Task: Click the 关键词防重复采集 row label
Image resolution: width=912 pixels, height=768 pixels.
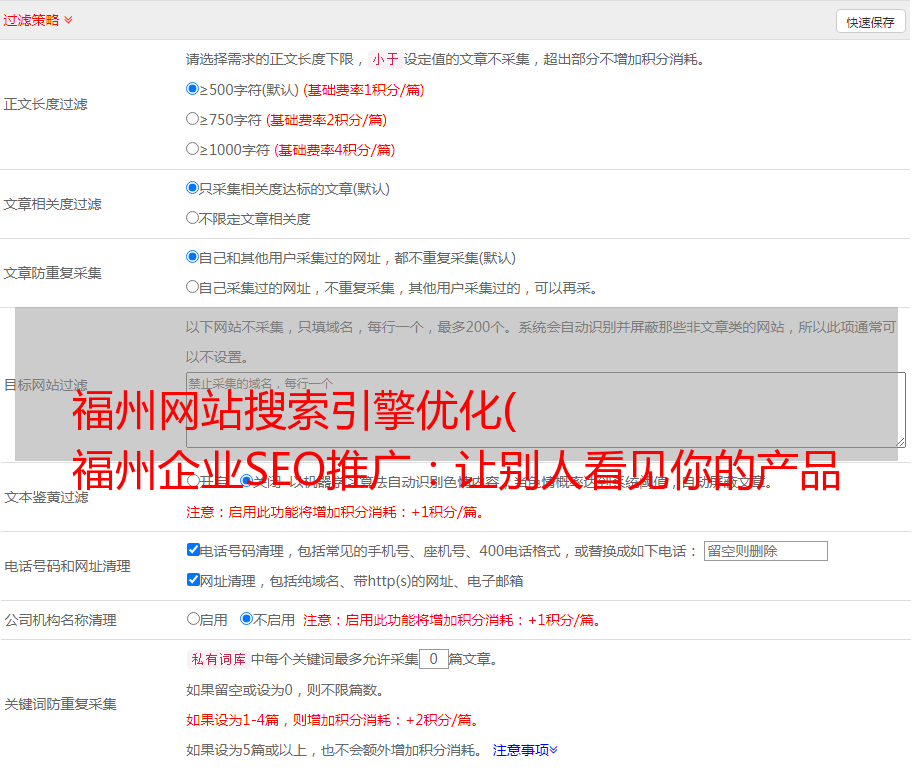Action: [x=60, y=704]
